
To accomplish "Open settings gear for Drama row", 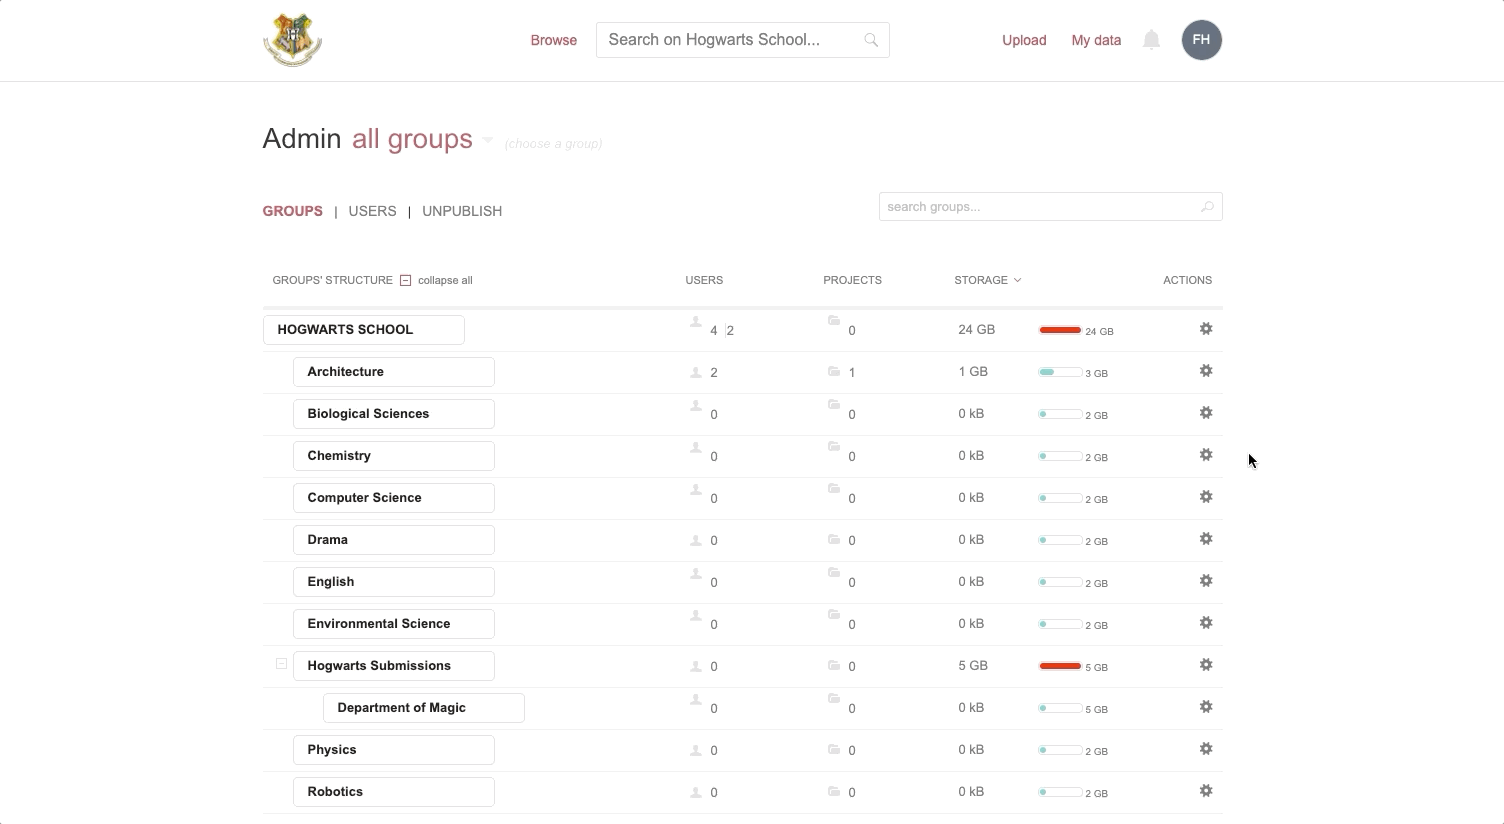I will coord(1206,539).
